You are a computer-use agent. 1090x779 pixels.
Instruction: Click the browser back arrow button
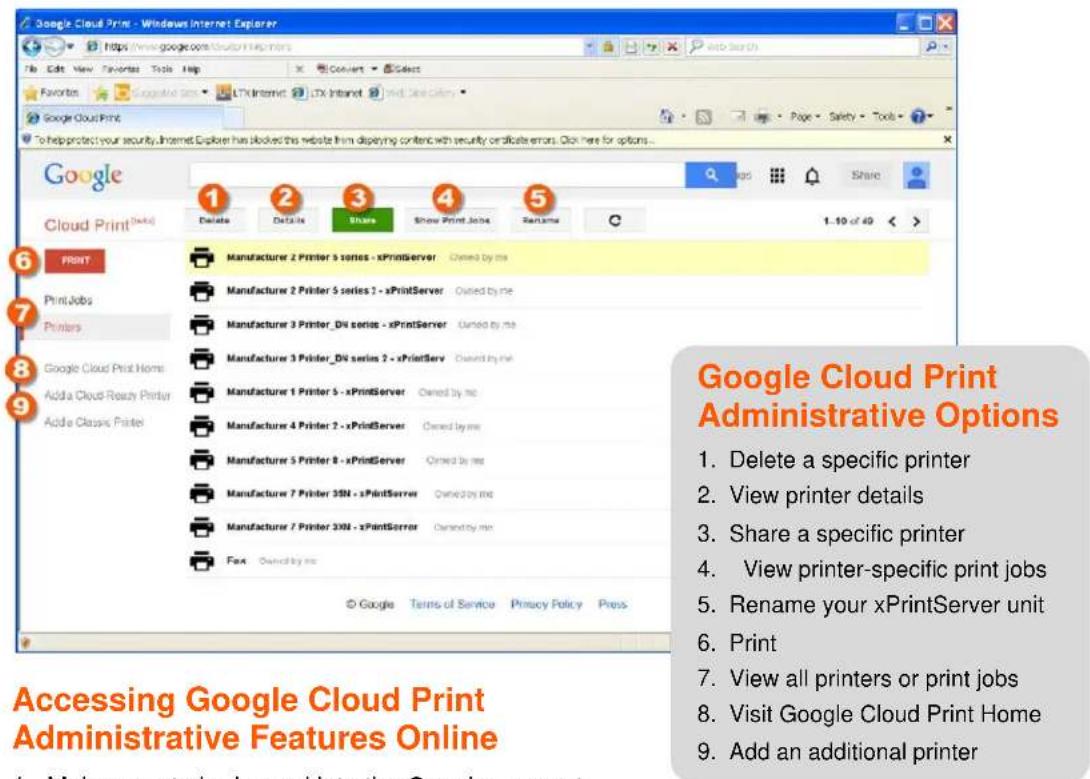click(31, 46)
